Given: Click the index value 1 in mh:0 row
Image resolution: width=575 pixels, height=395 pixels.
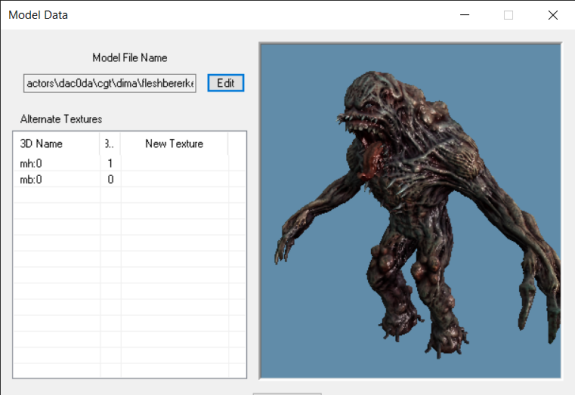Looking at the screenshot, I should [x=110, y=163].
